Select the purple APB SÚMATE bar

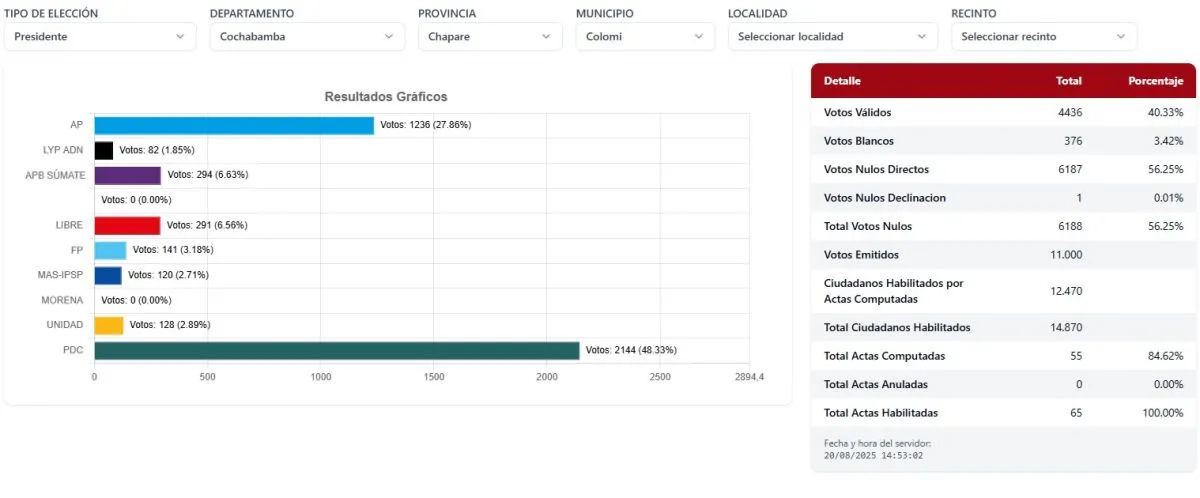(127, 175)
